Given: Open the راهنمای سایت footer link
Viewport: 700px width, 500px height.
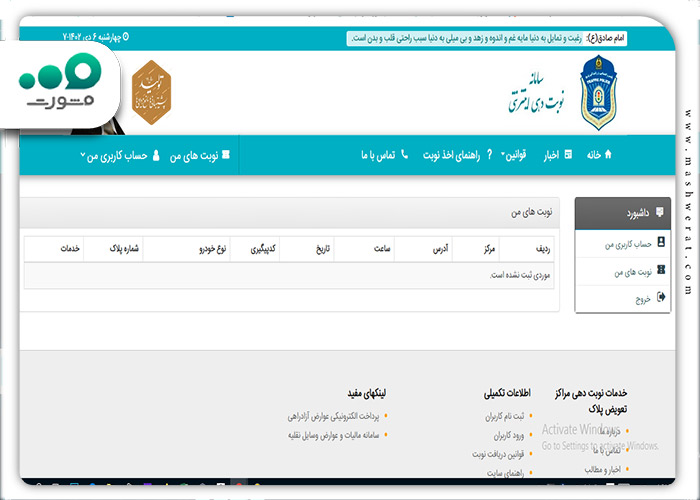Looking at the screenshot, I should tap(506, 473).
